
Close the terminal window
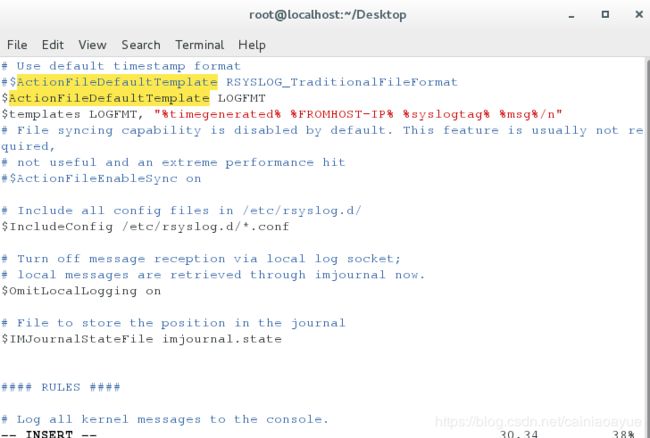coord(639,15)
